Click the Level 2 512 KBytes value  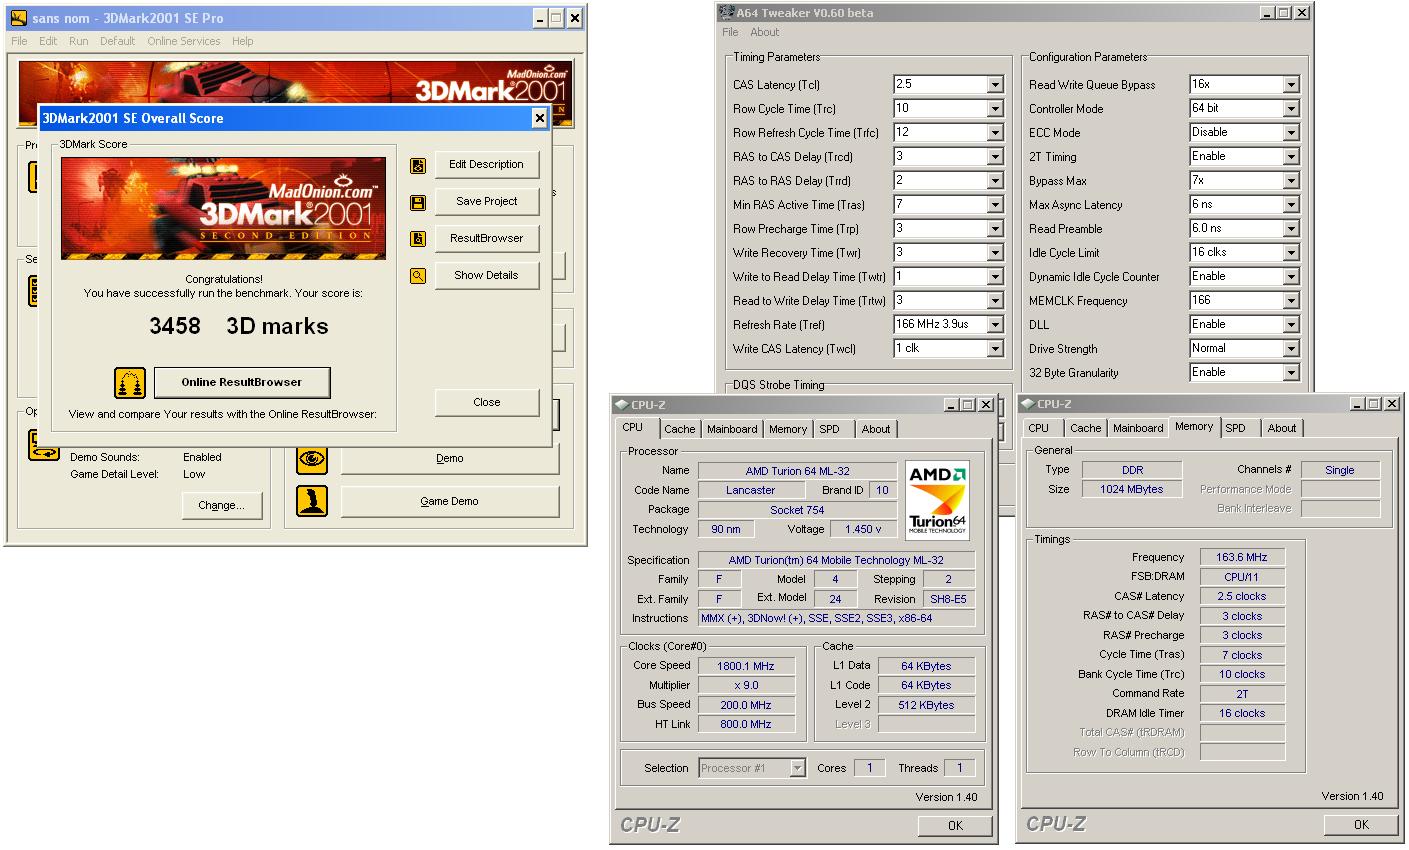[926, 705]
